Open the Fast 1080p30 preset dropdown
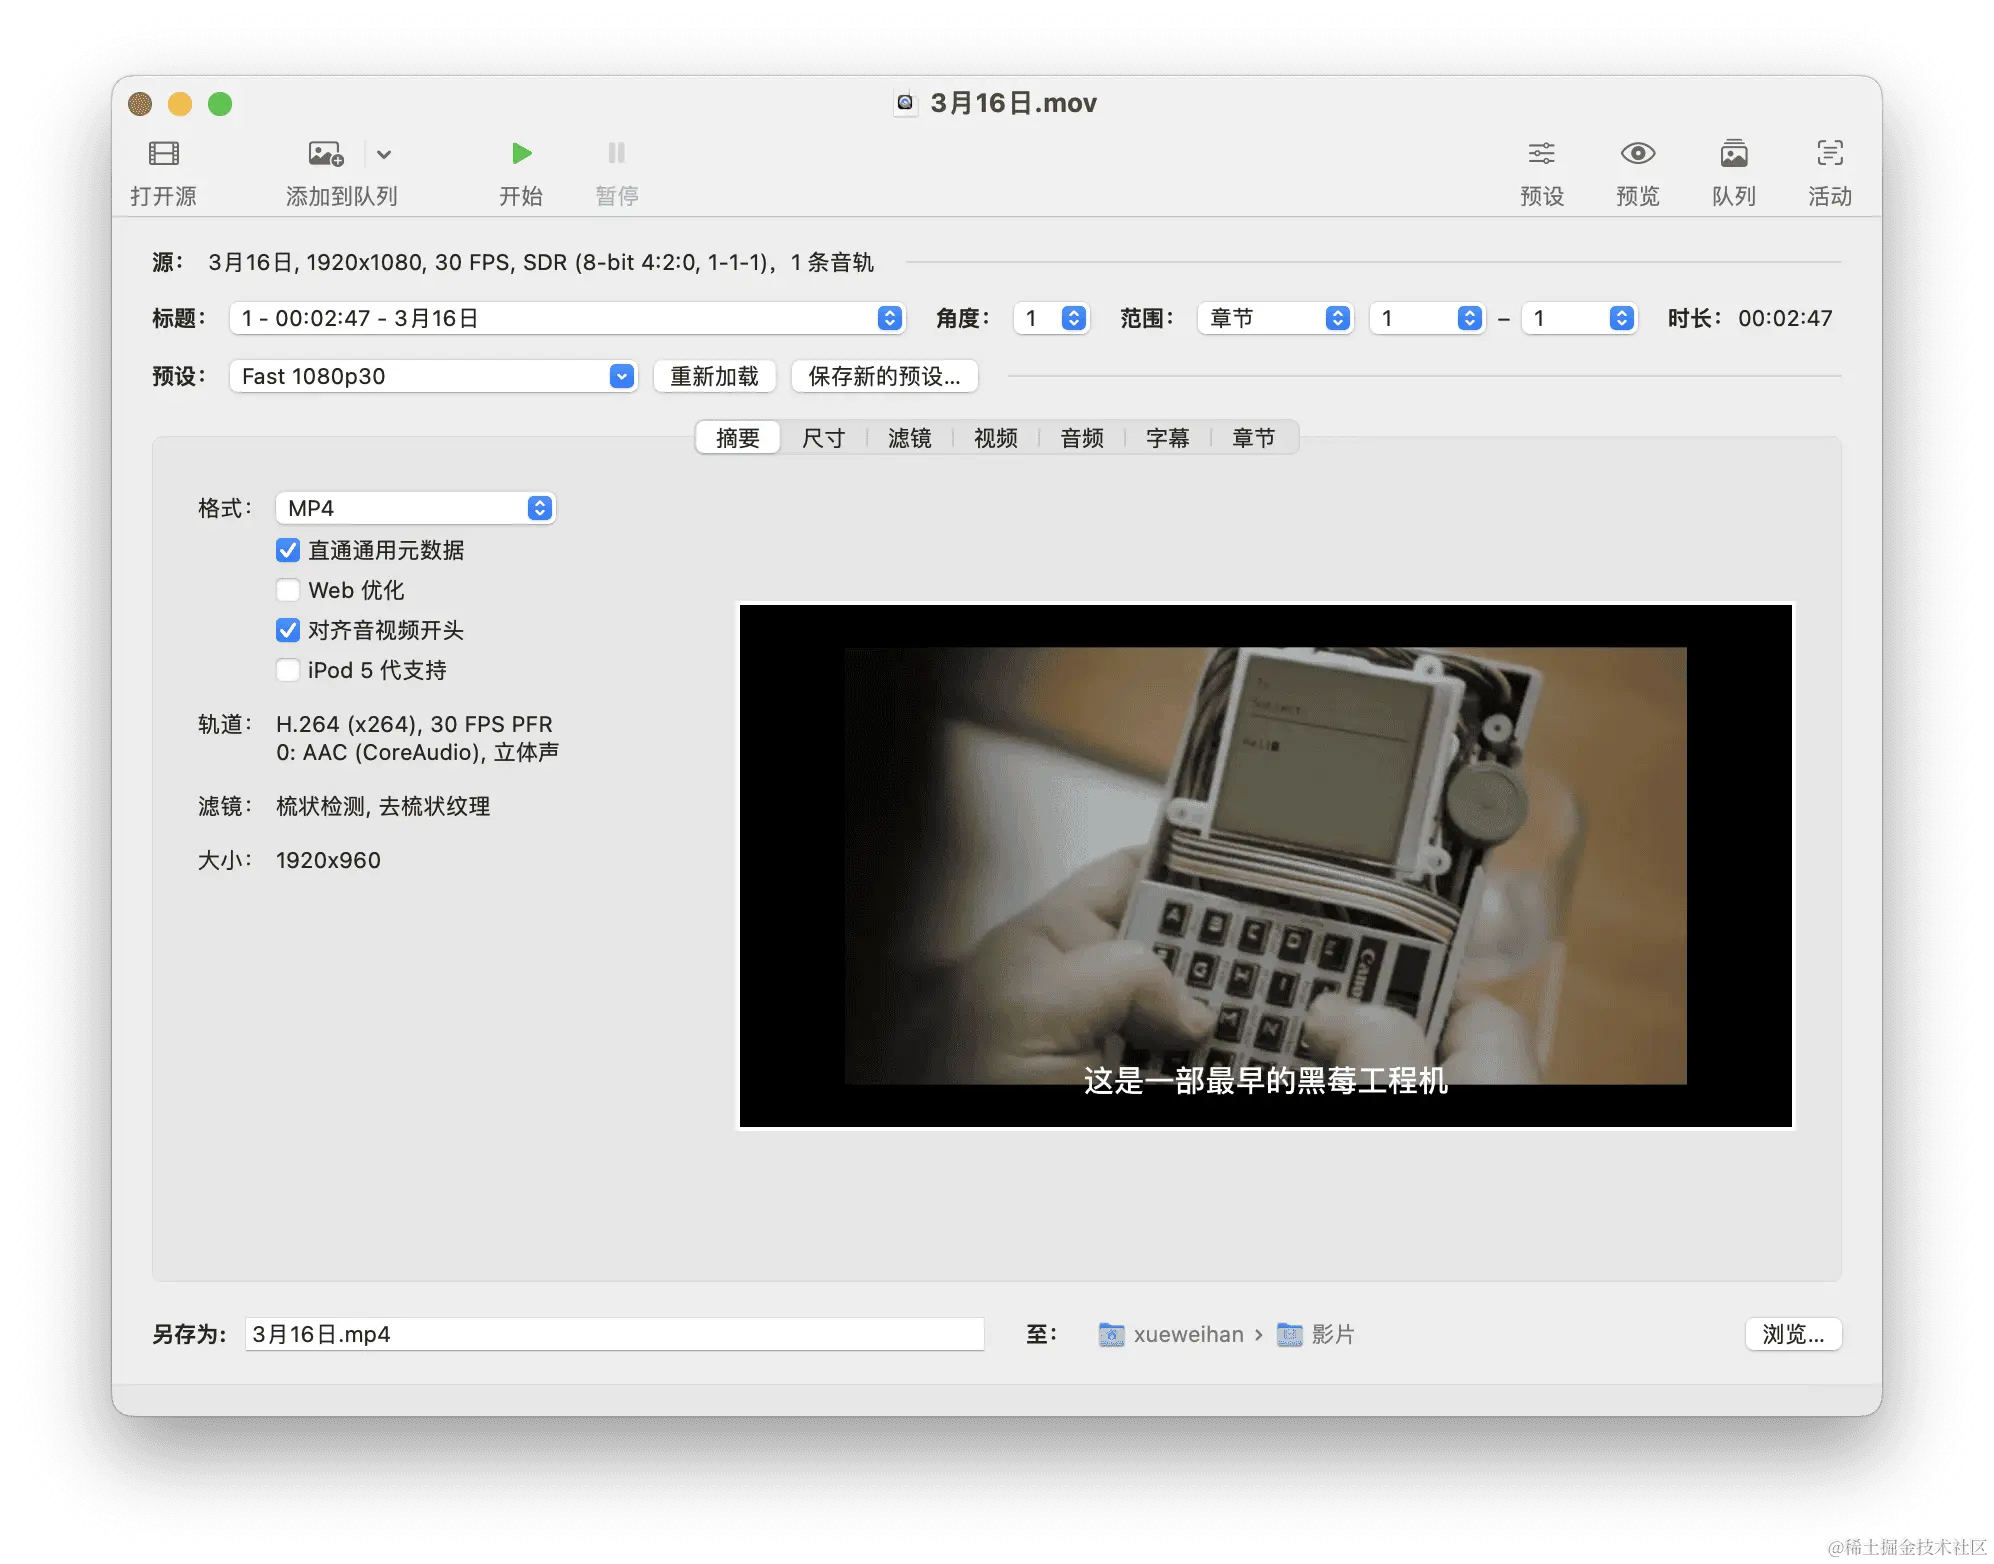This screenshot has width=1994, height=1564. [x=621, y=376]
